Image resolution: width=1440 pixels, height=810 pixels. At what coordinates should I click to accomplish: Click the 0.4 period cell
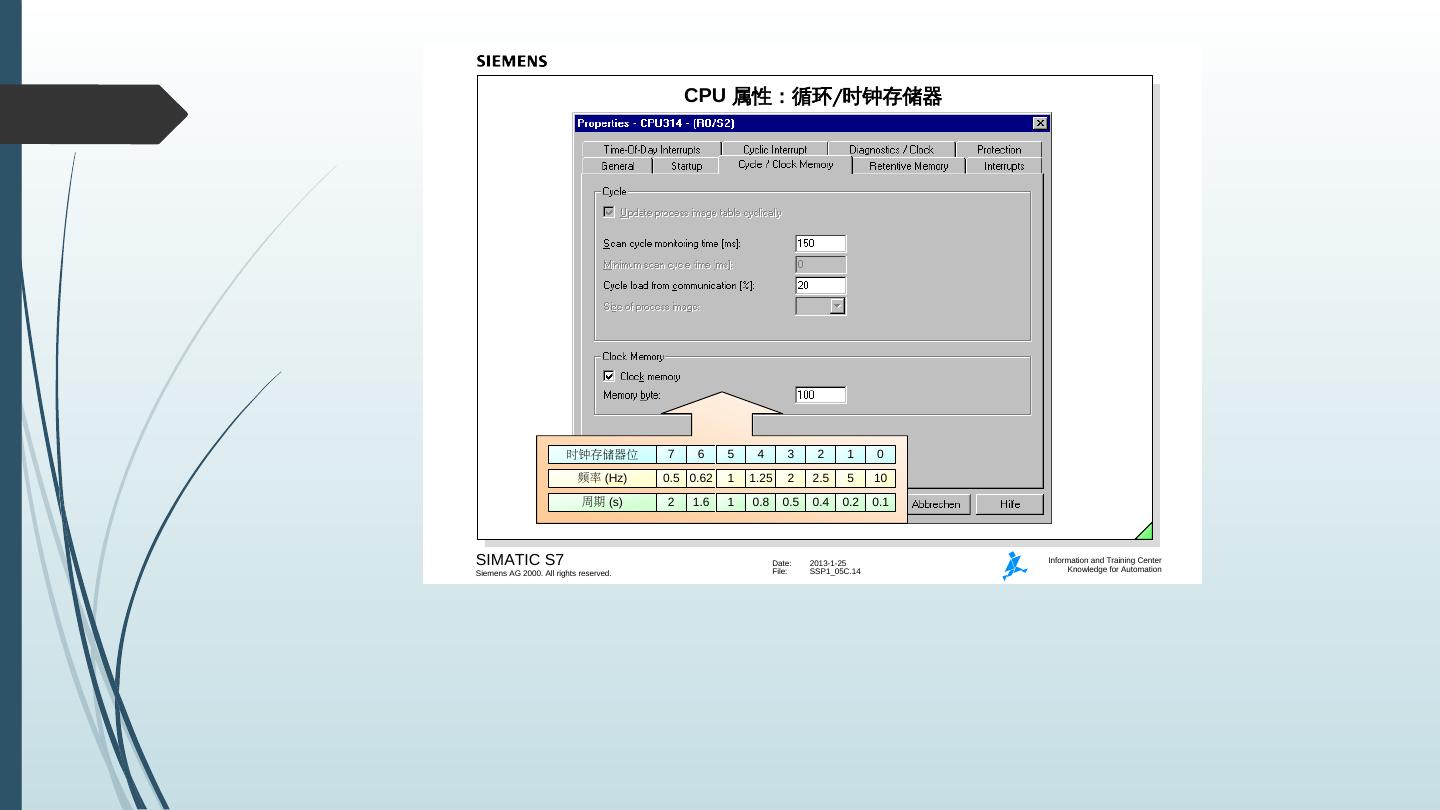click(821, 502)
